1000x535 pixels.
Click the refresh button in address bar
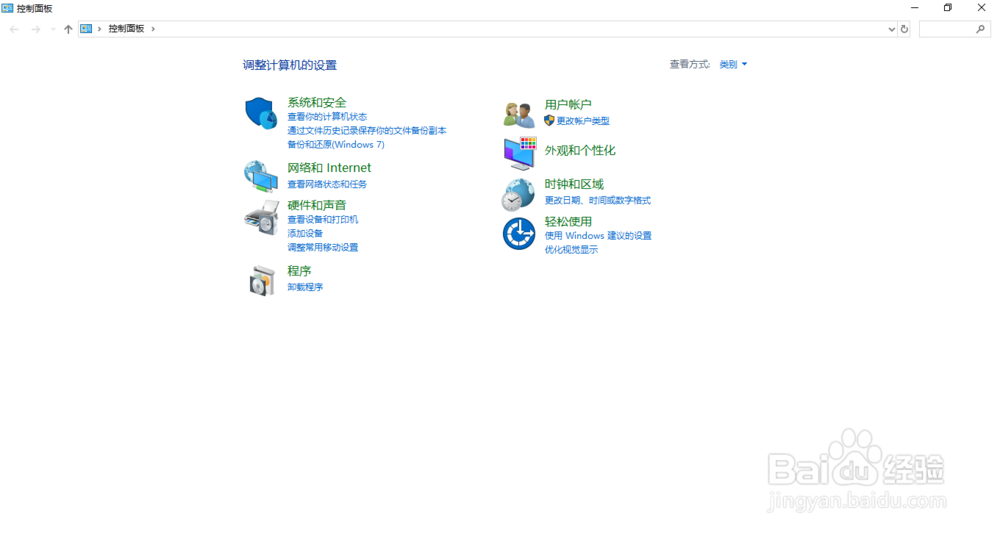pyautogui.click(x=904, y=29)
